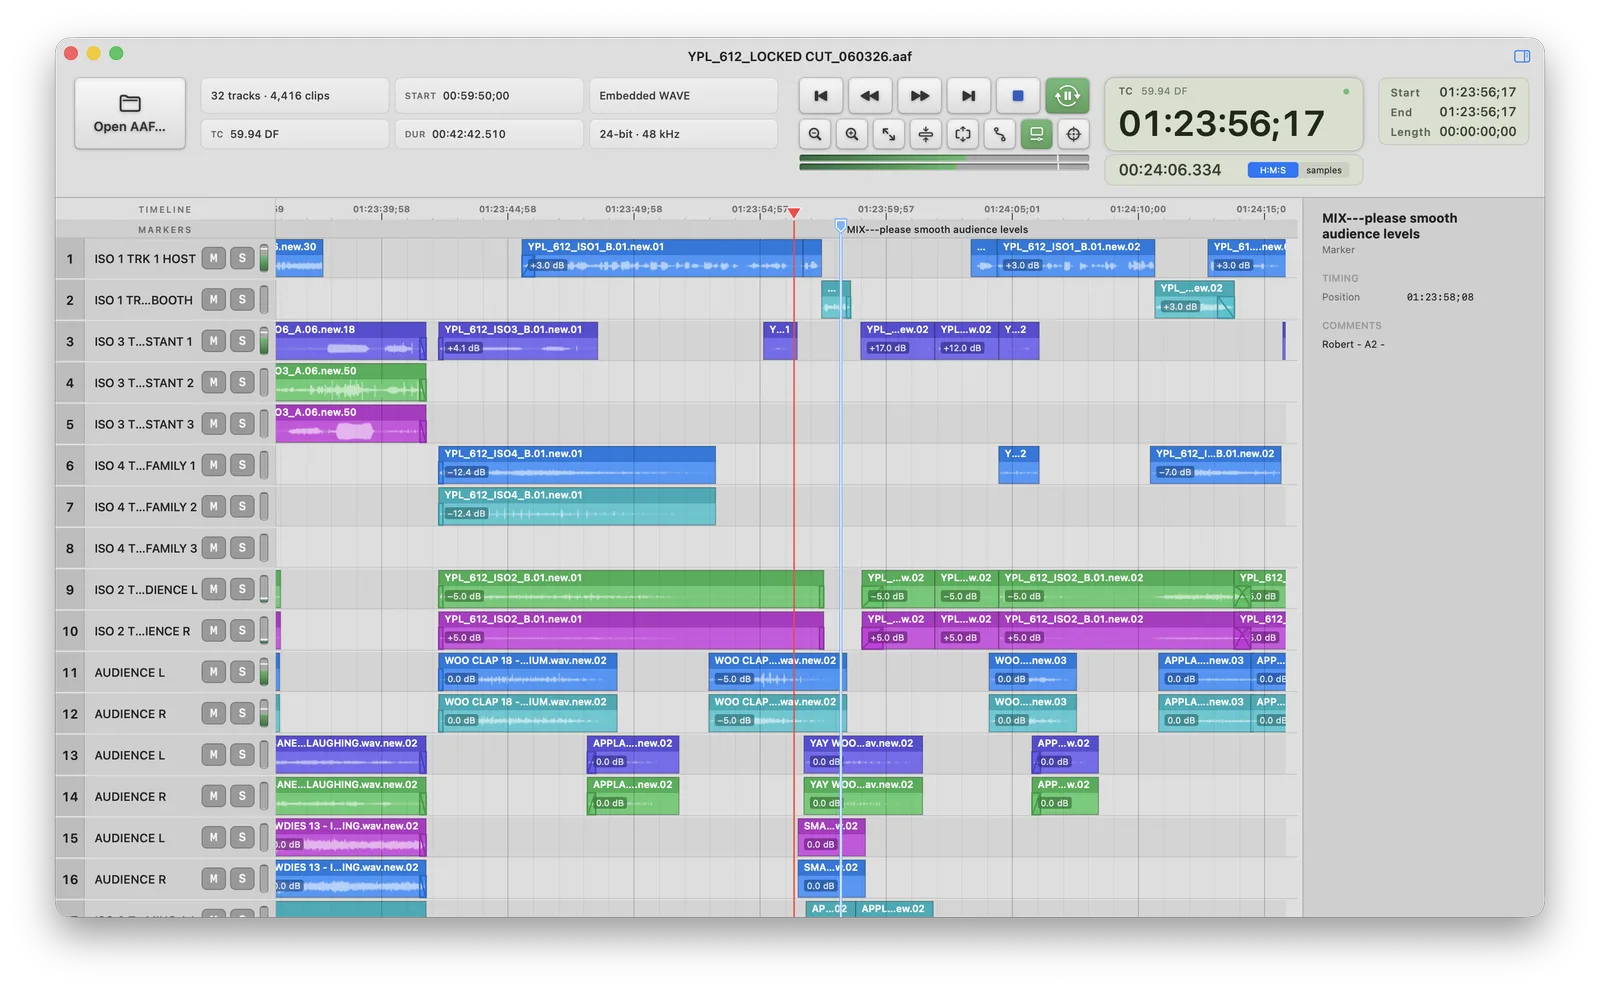Select WOO CLAP 18 clip on track 11
The height and width of the screenshot is (990, 1600).
pyautogui.click(x=528, y=672)
